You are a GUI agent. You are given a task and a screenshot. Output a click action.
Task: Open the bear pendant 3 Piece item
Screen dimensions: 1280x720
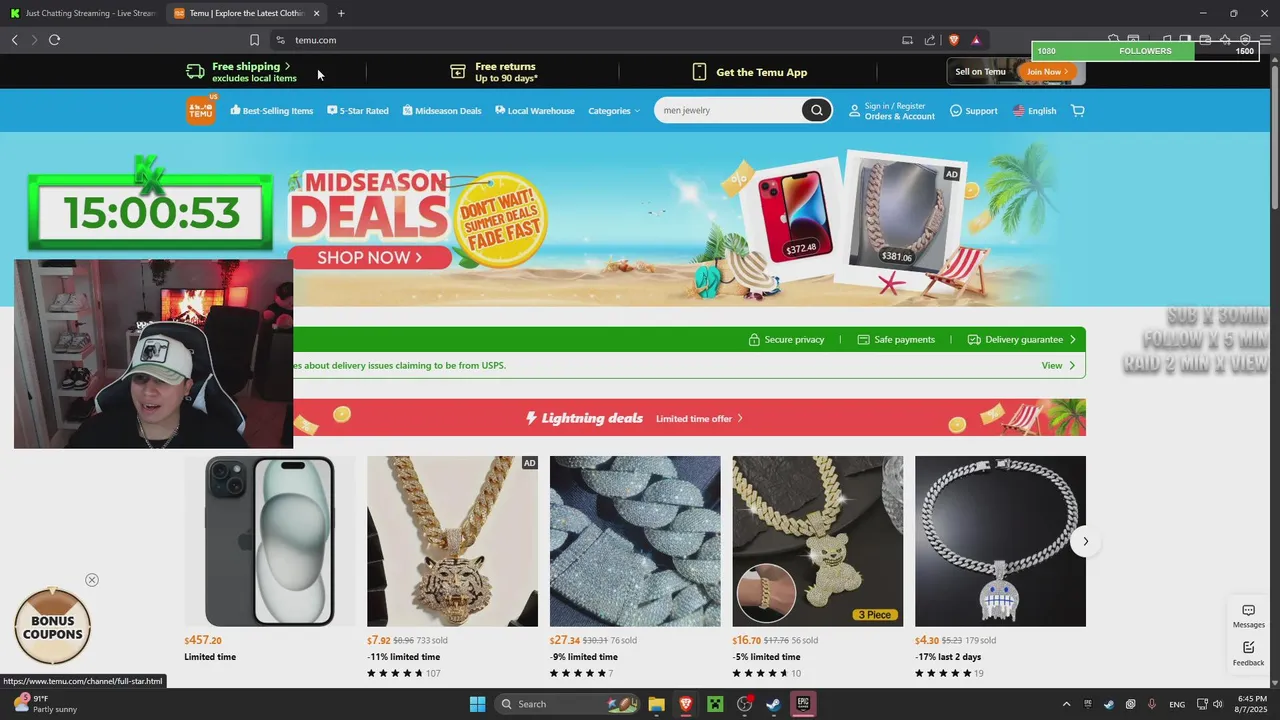[x=818, y=541]
